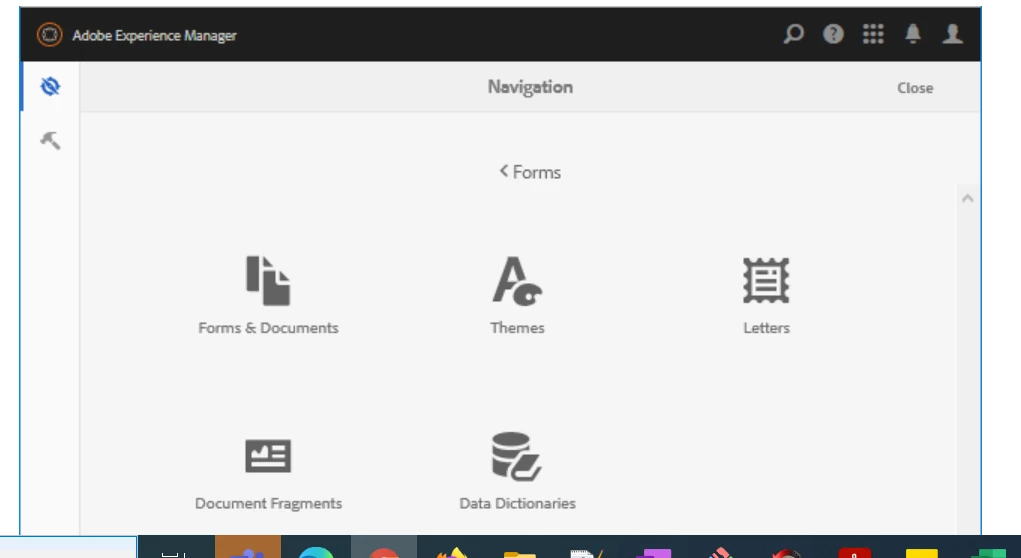Open the notifications bell

[x=913, y=34]
